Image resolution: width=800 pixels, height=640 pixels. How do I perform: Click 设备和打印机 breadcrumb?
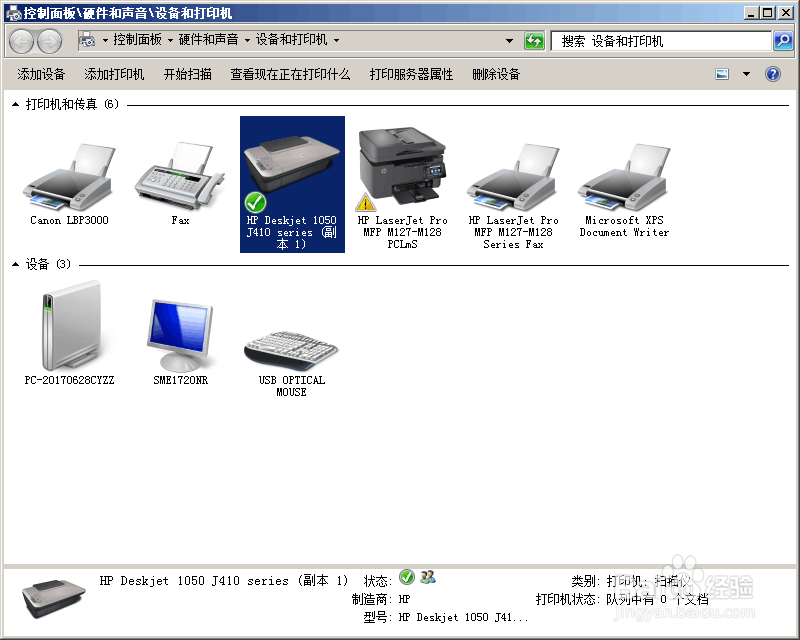pyautogui.click(x=291, y=40)
